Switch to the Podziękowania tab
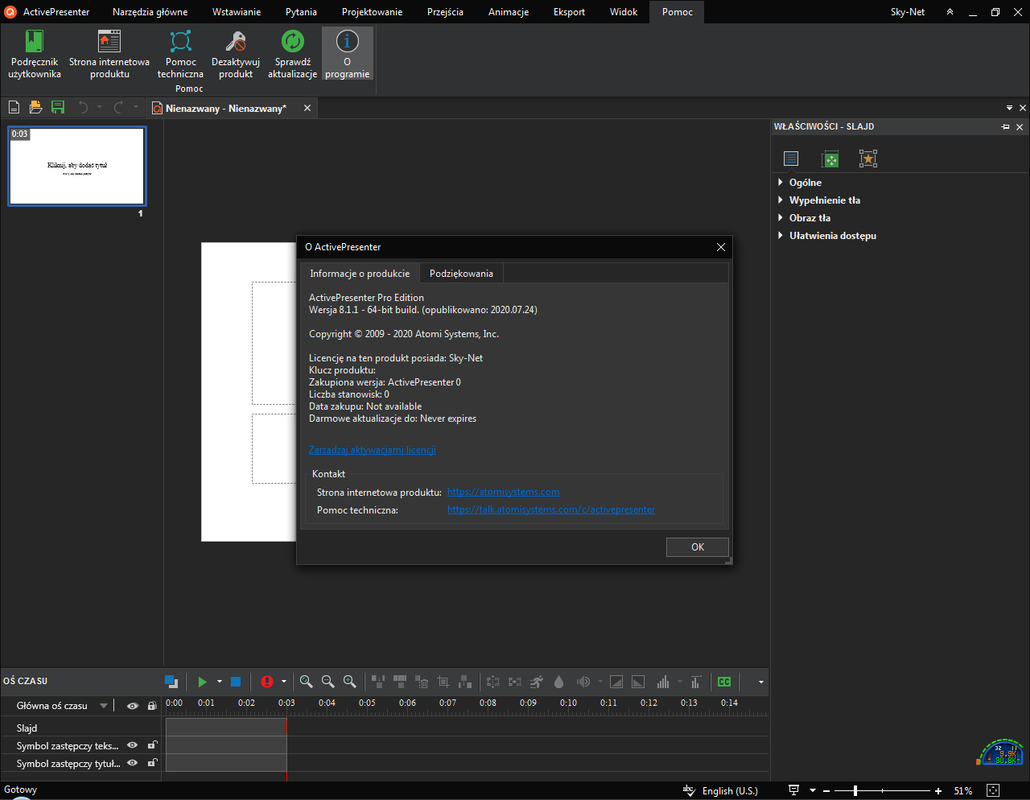The image size is (1030, 800). click(461, 273)
